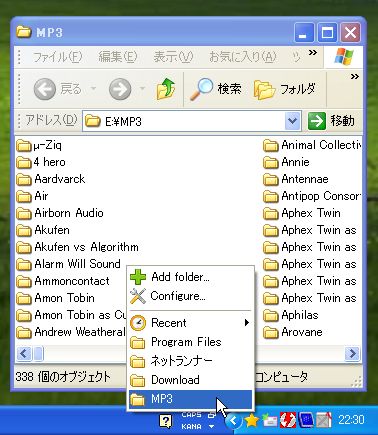The image size is (378, 435).
Task: Select the Antipop Consortium folder
Action: (x=312, y=196)
